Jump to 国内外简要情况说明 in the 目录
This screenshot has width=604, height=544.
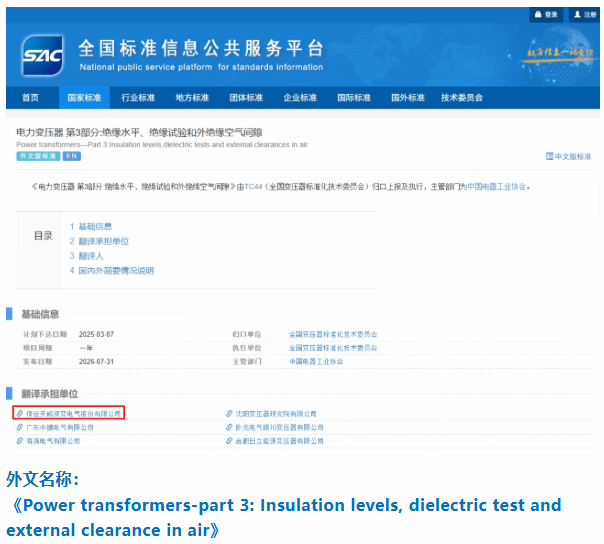116,270
